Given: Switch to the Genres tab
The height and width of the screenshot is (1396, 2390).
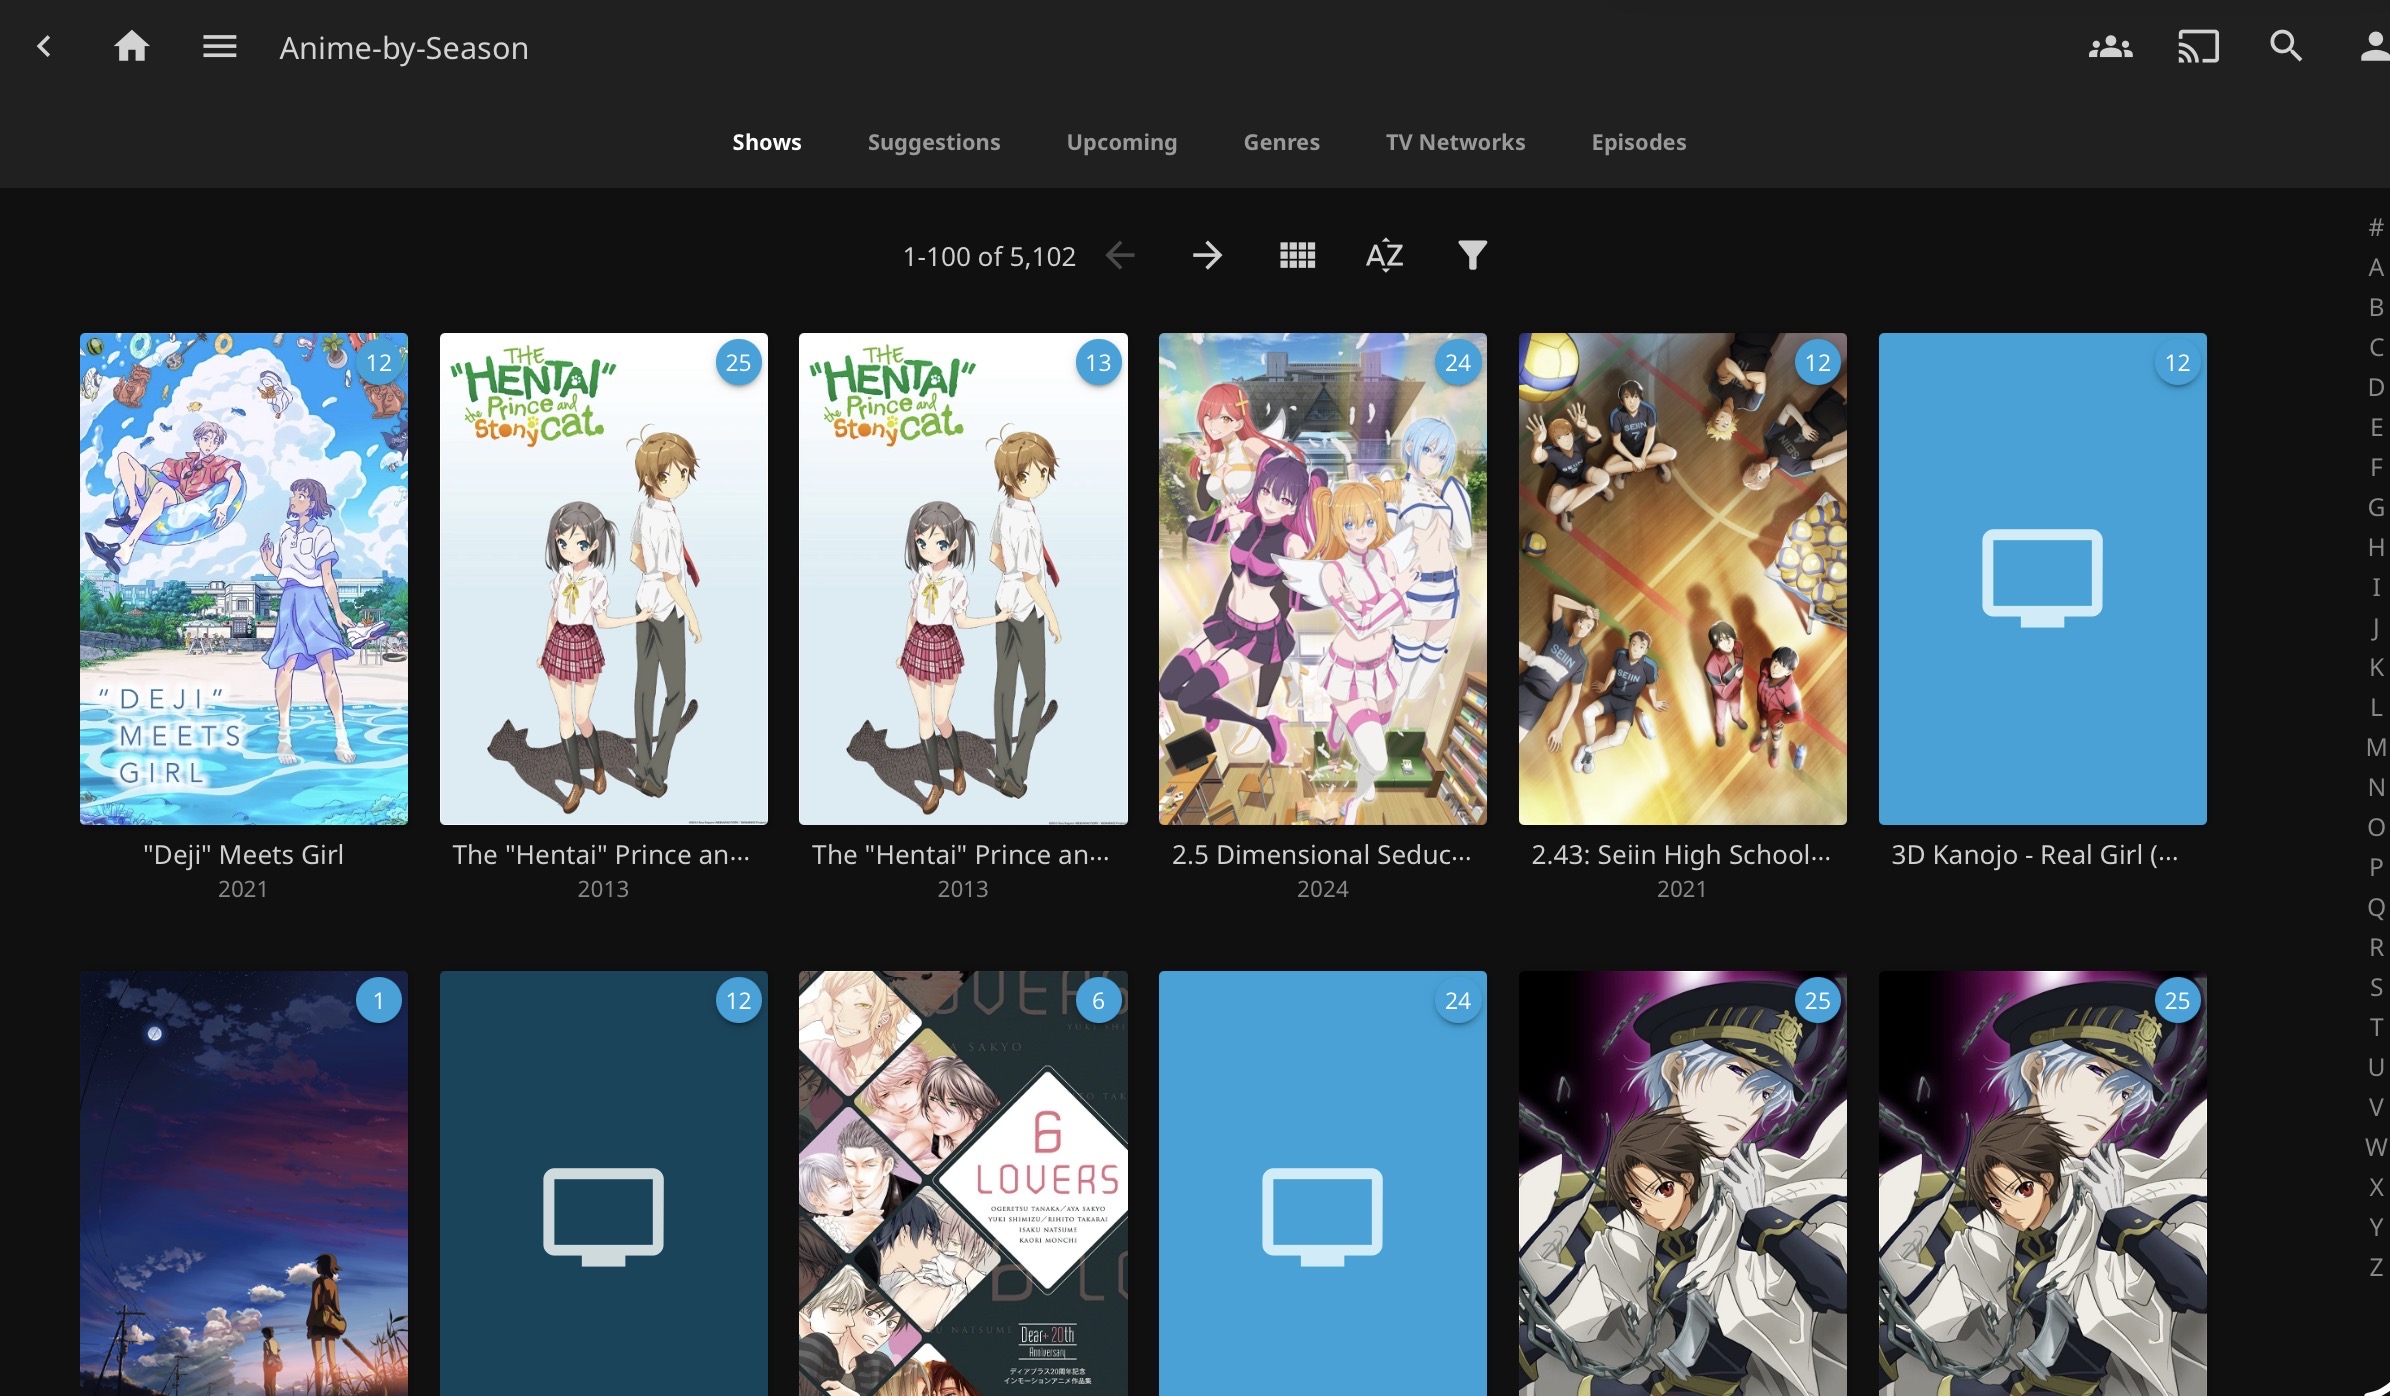Looking at the screenshot, I should [1281, 142].
